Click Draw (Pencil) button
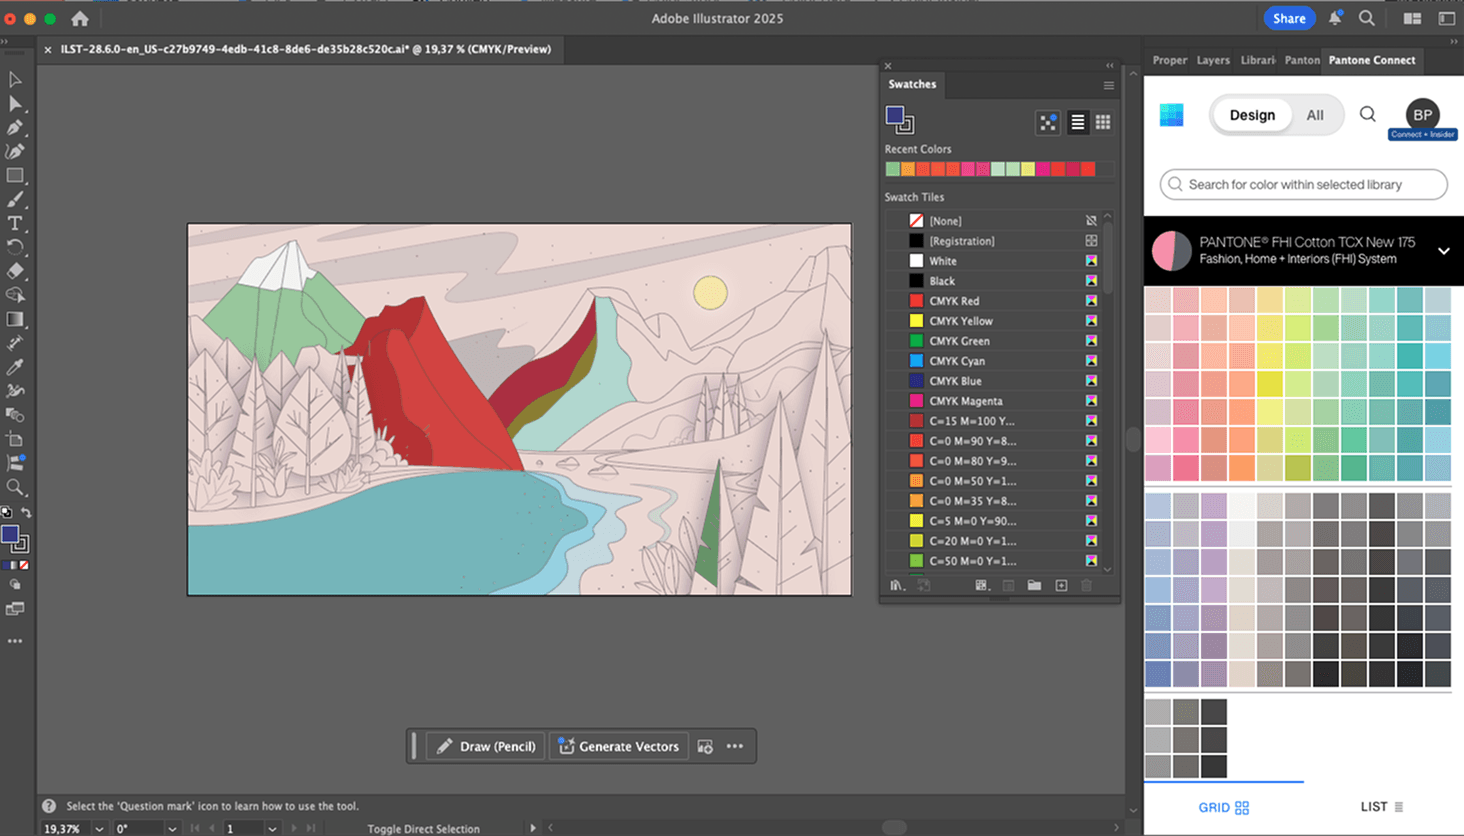Image resolution: width=1464 pixels, height=836 pixels. (x=486, y=746)
